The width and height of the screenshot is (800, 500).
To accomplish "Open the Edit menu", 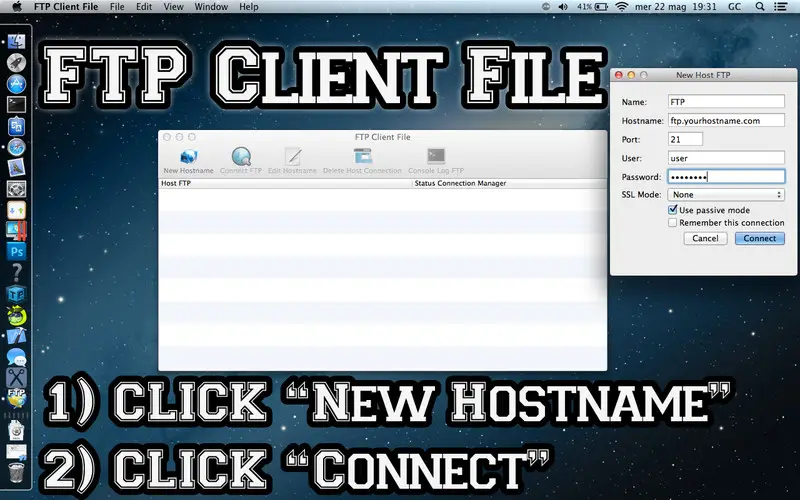I will [x=144, y=7].
